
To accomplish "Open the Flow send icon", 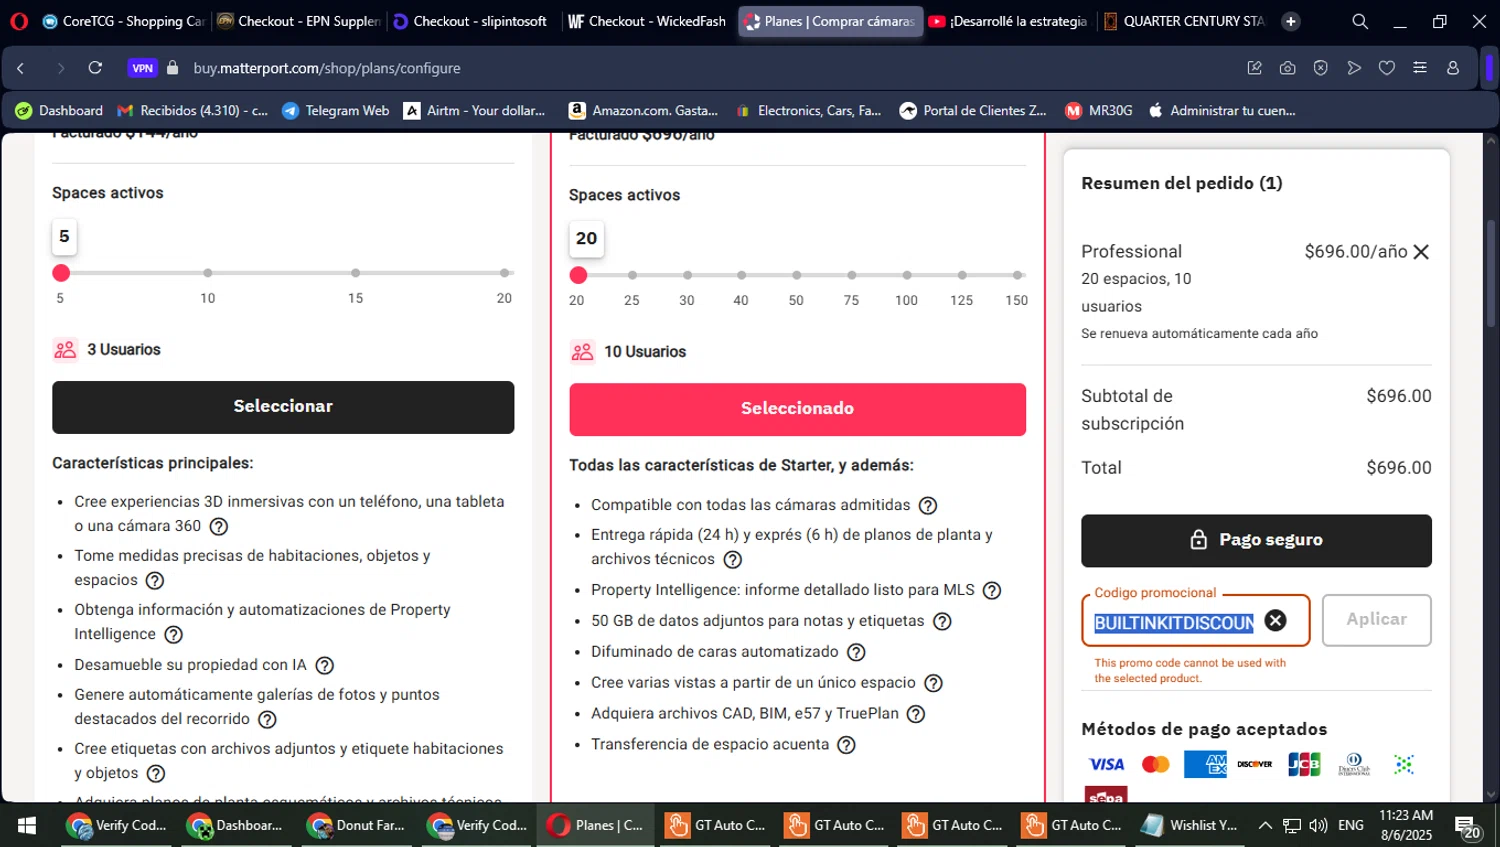I will point(1354,68).
